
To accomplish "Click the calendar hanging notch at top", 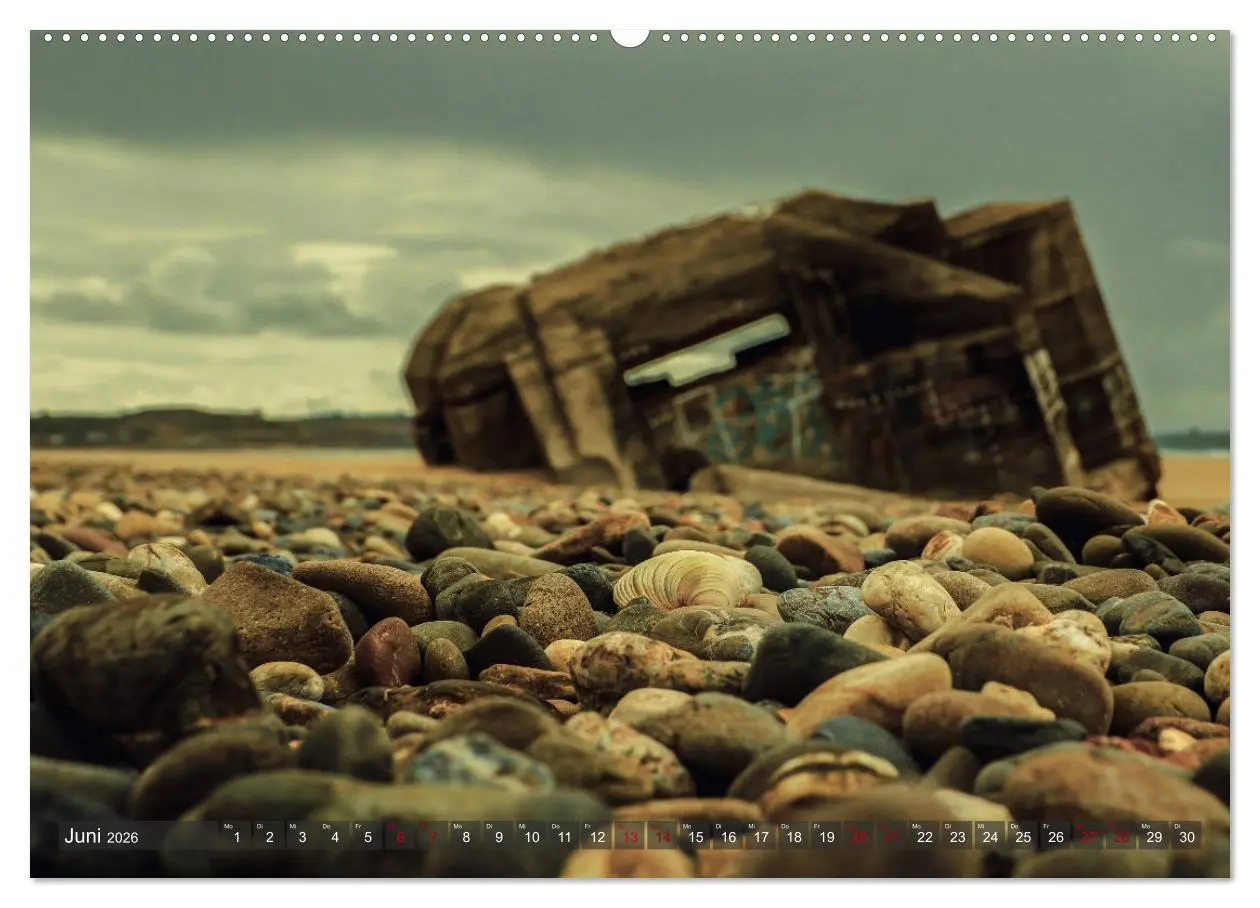I will pyautogui.click(x=630, y=37).
